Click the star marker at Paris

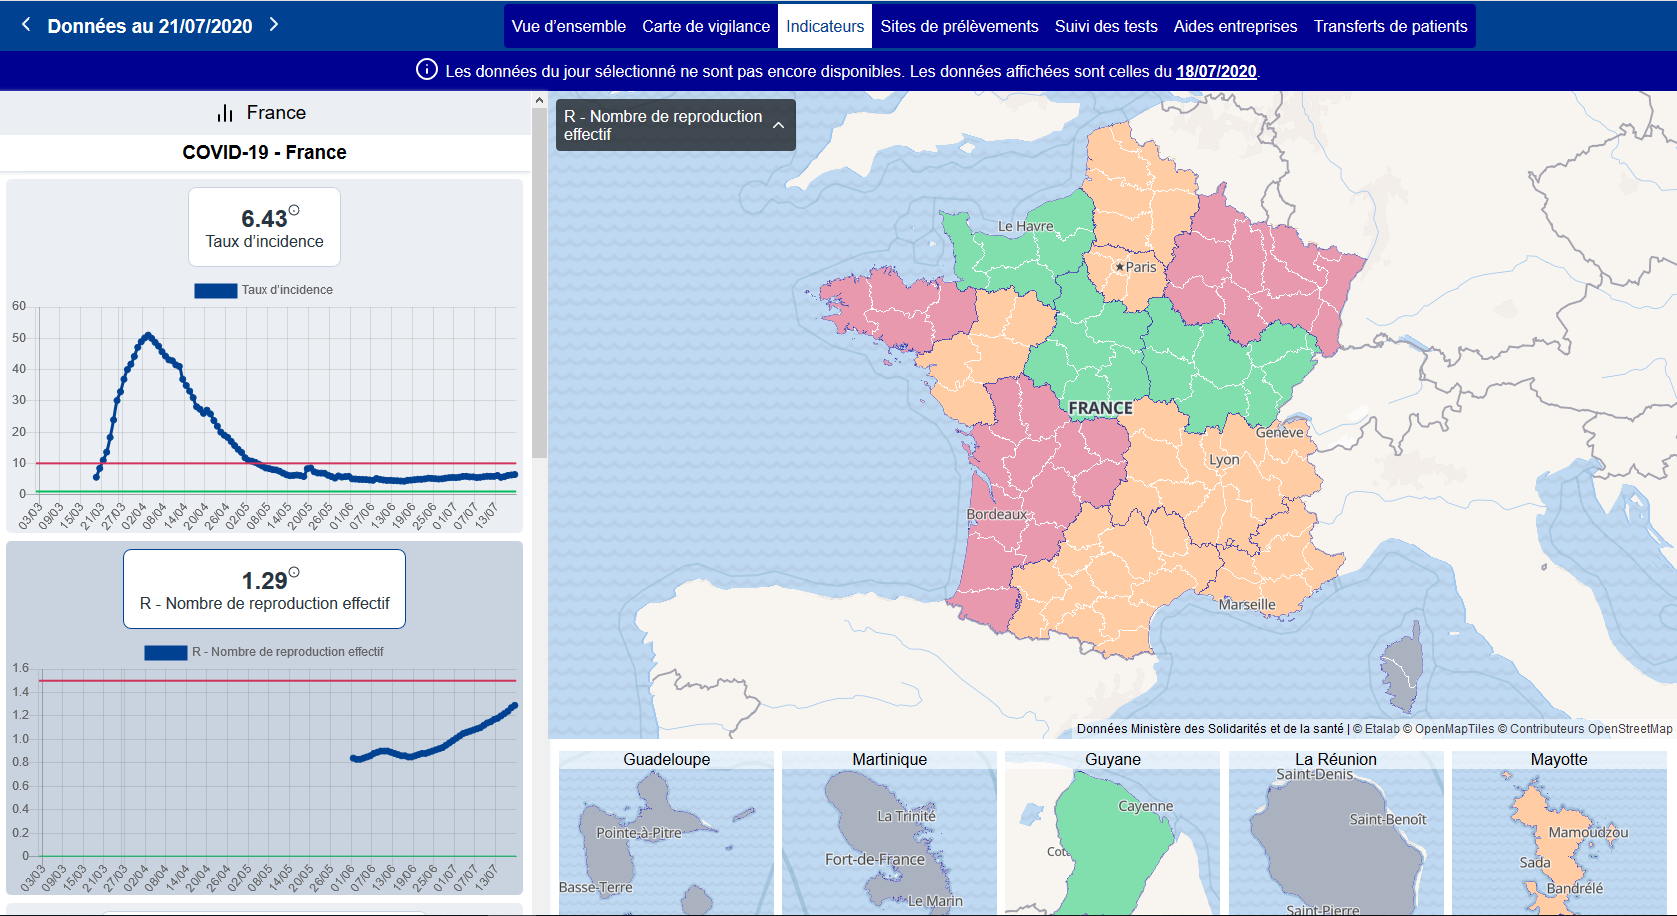[x=1119, y=267]
